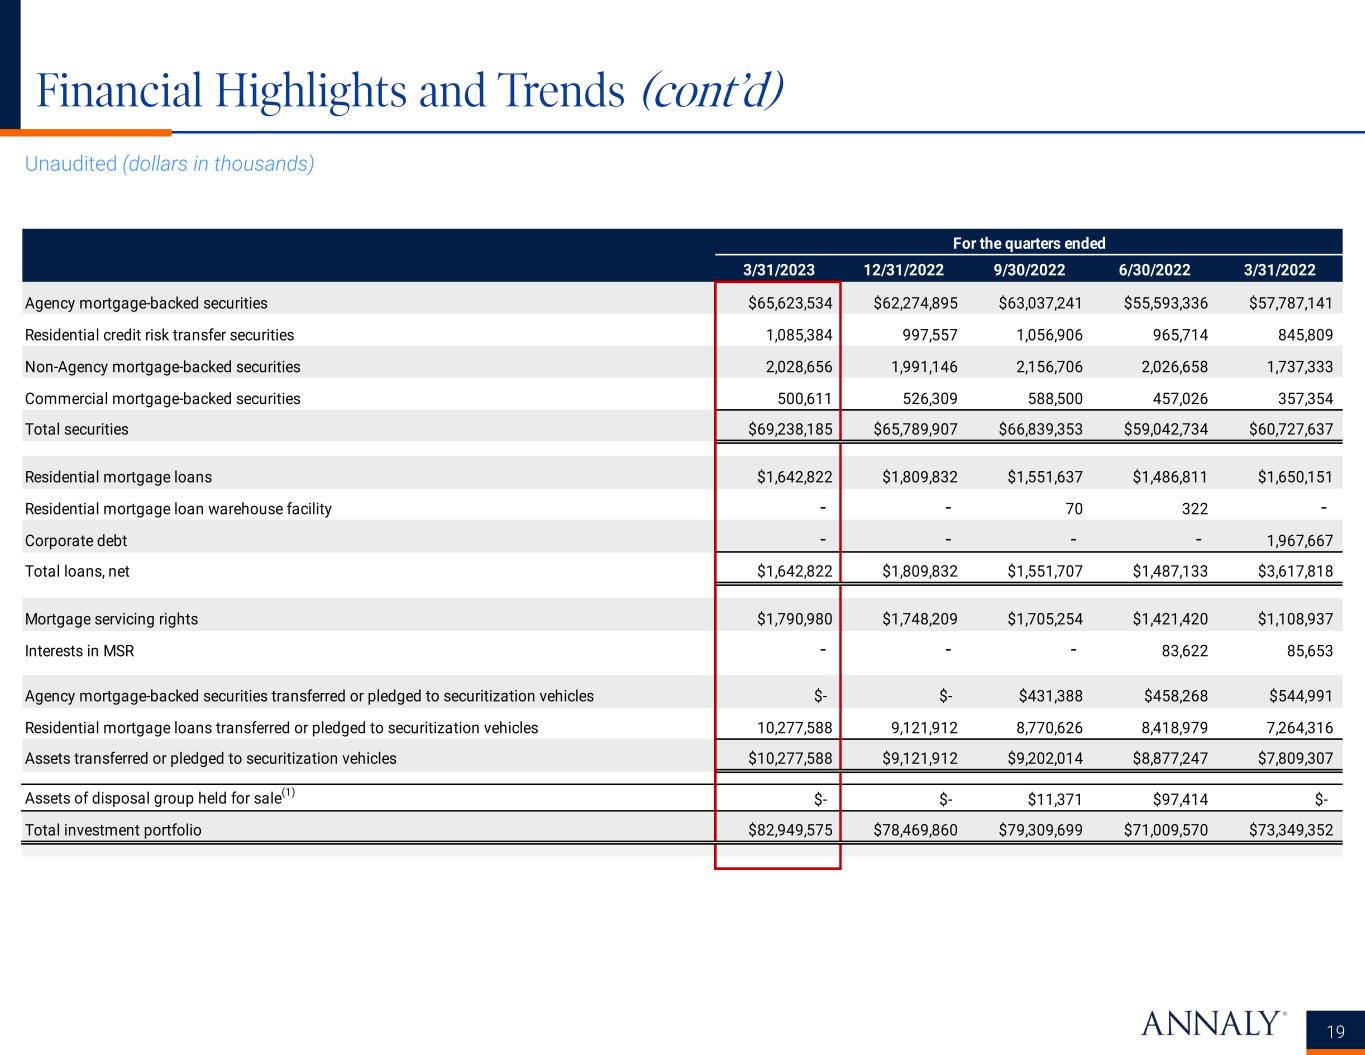The image size is (1365, 1055).
Task: Click the 'Total securities' row label
Action: coord(77,429)
